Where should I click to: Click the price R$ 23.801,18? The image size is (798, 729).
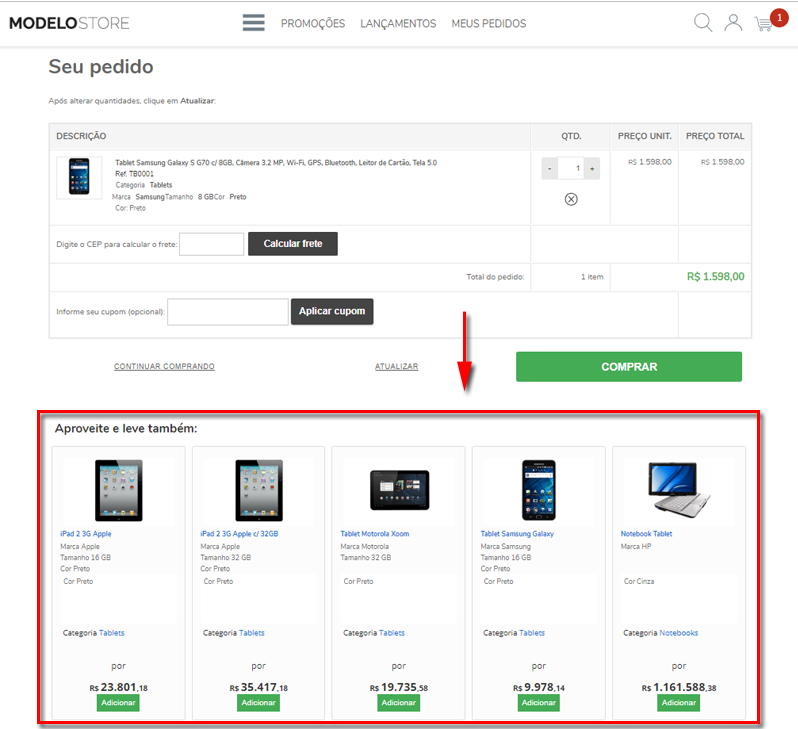118,687
